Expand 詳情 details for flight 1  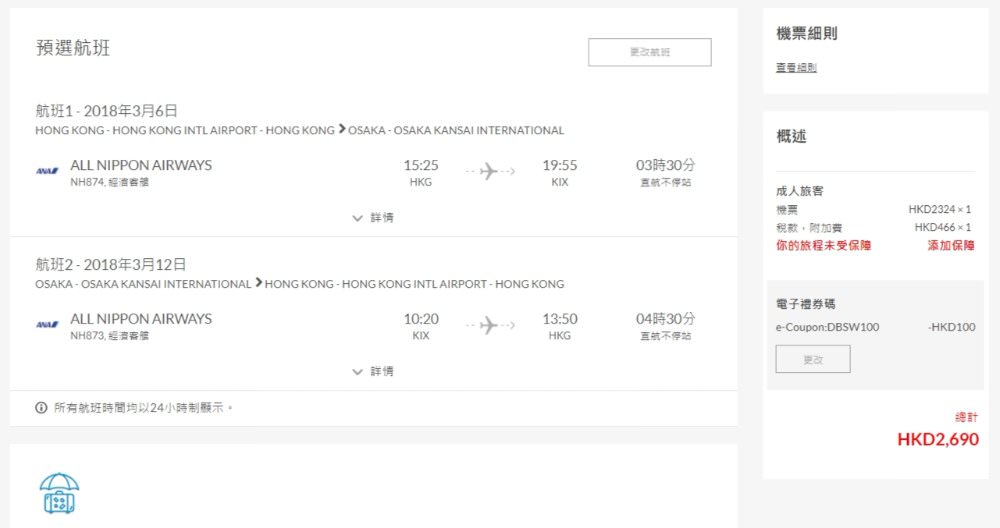pos(373,217)
